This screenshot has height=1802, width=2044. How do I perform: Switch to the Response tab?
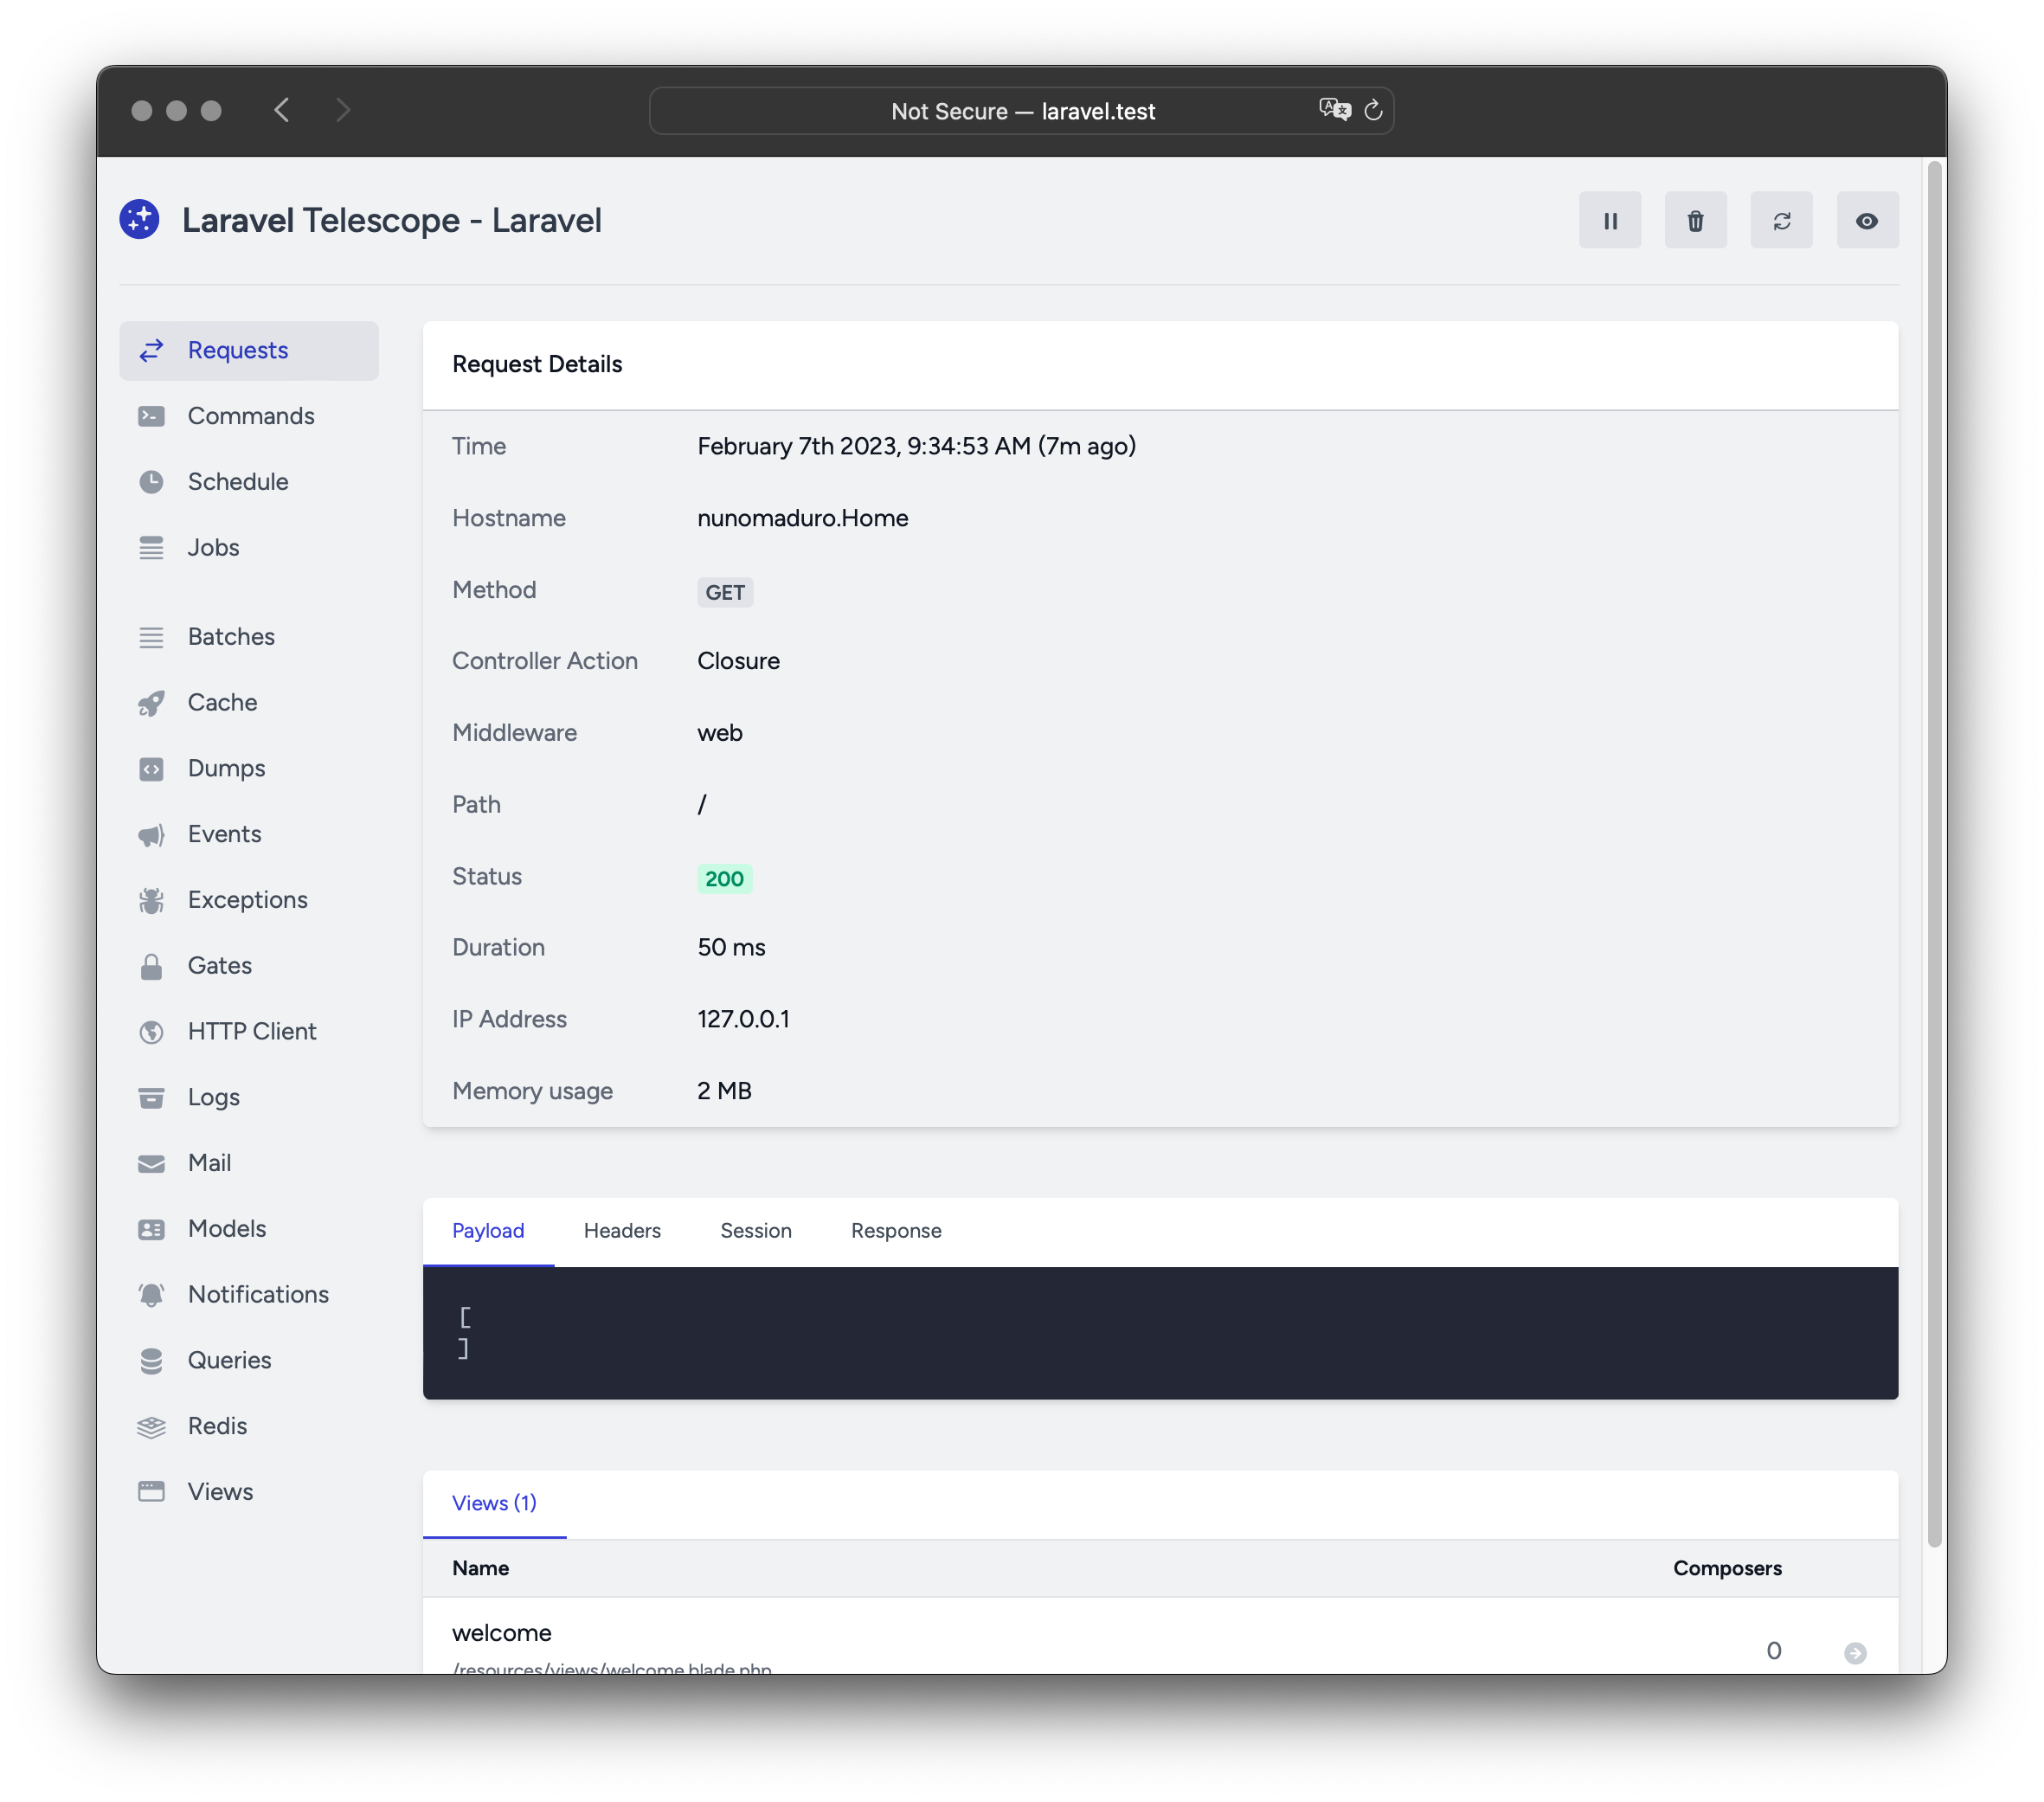click(x=894, y=1230)
